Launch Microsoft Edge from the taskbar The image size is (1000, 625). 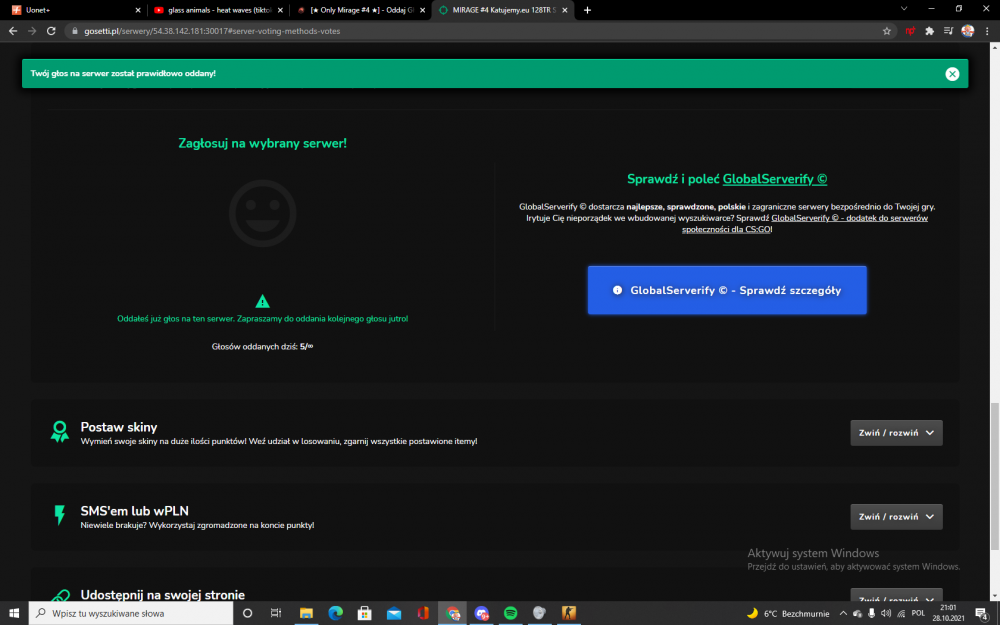coord(335,613)
